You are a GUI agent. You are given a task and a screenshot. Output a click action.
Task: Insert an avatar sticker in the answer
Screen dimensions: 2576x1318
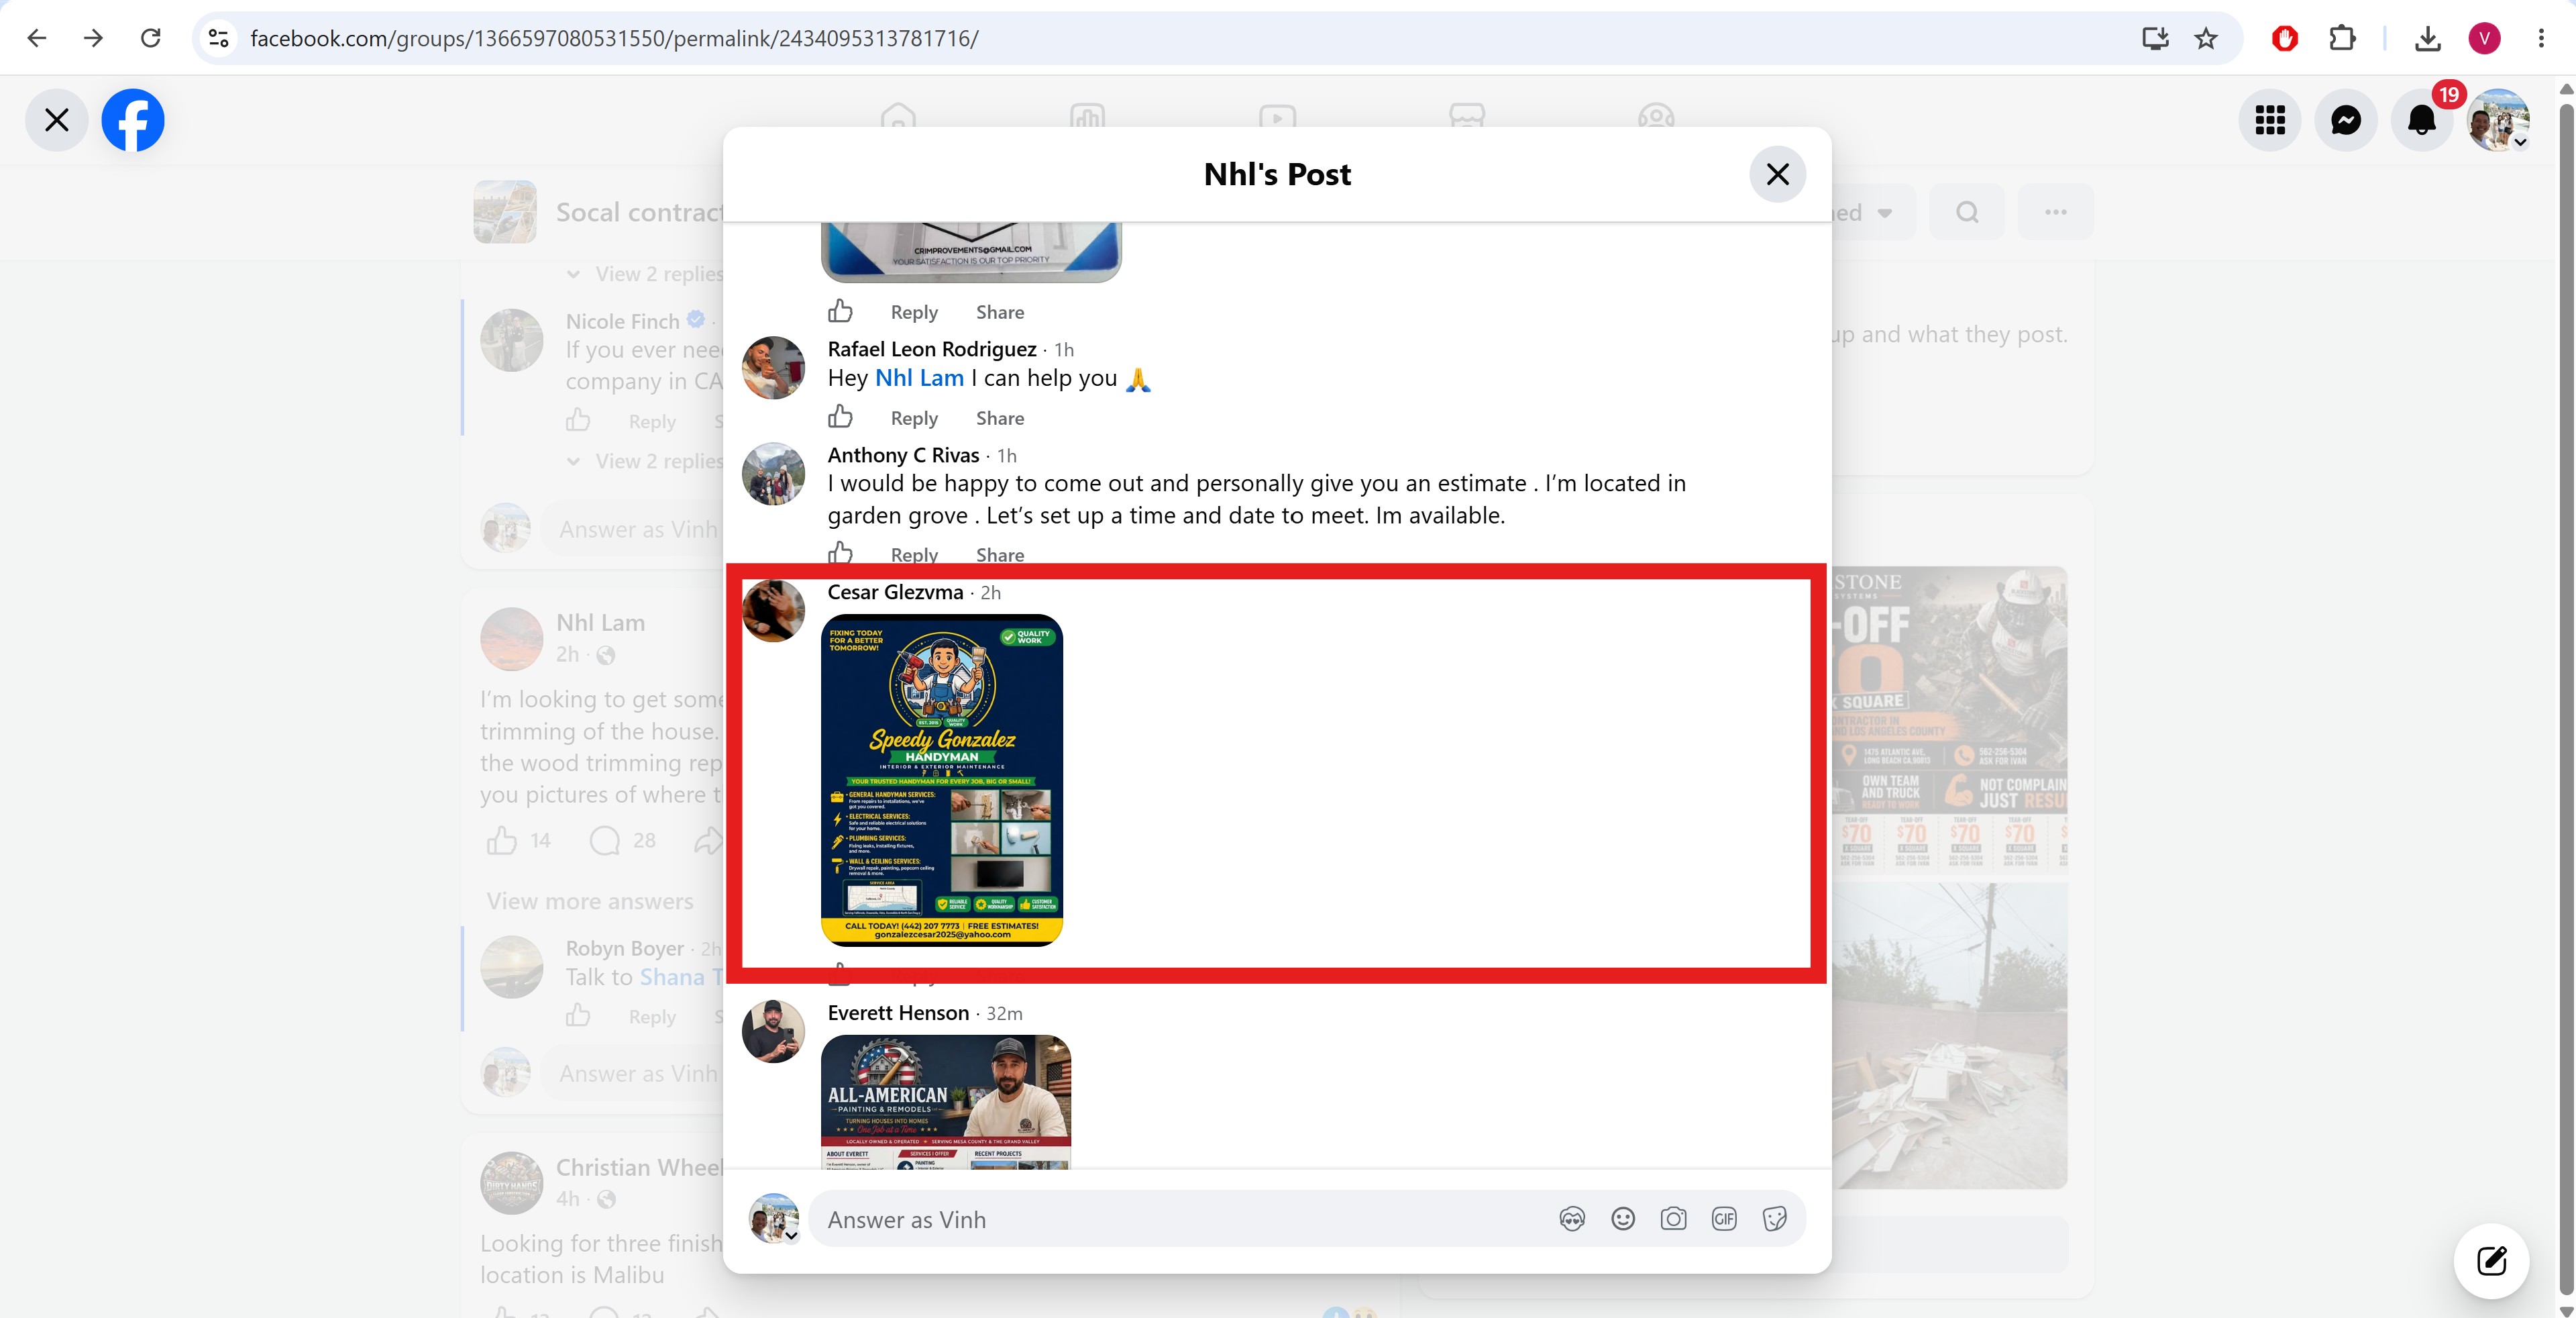1572,1219
